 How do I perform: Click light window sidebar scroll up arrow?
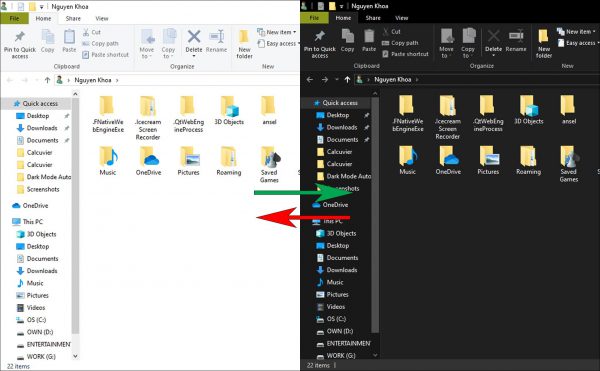point(75,94)
